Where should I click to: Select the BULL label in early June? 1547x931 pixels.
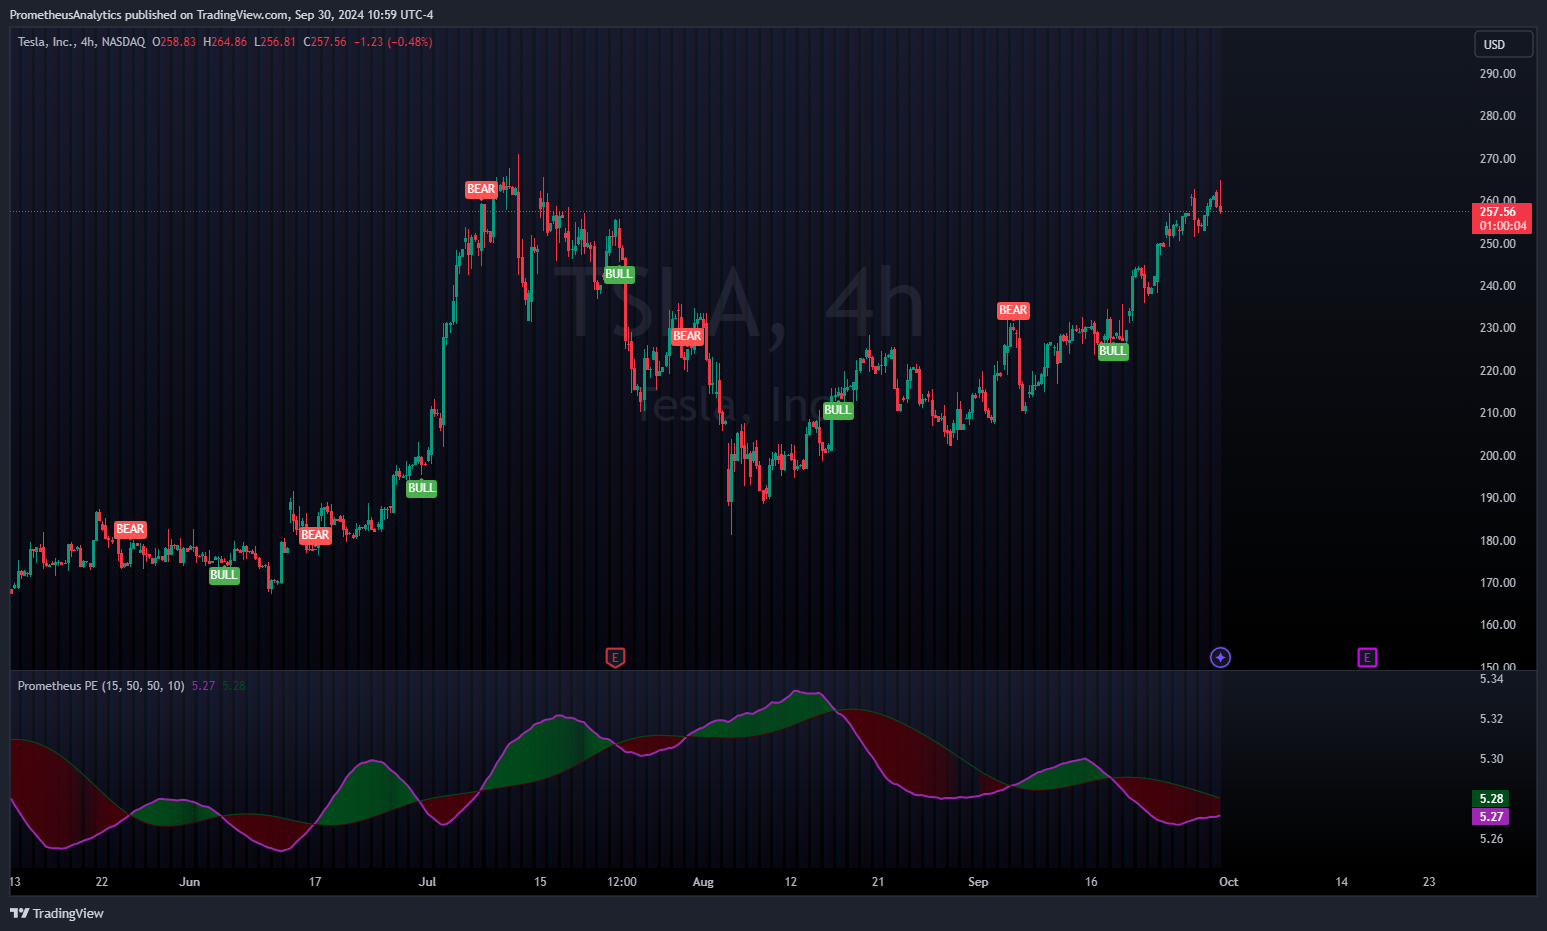coord(224,575)
